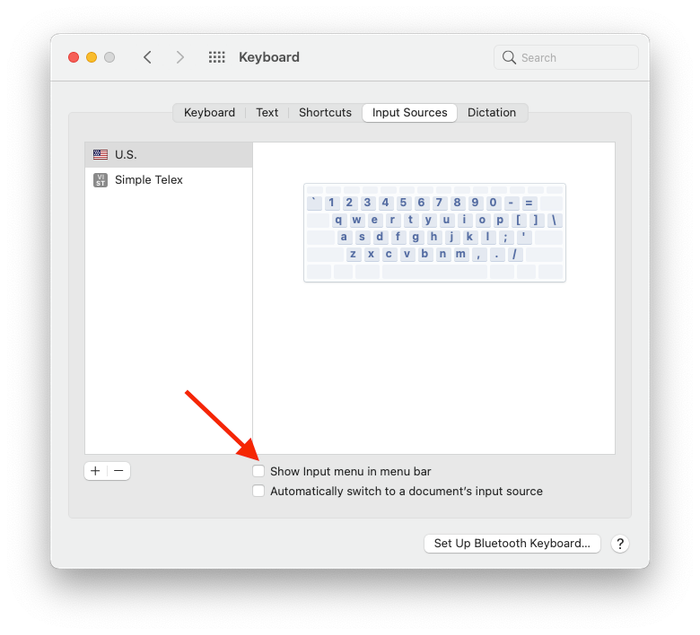Enable Show Input menu in menu bar

click(258, 471)
